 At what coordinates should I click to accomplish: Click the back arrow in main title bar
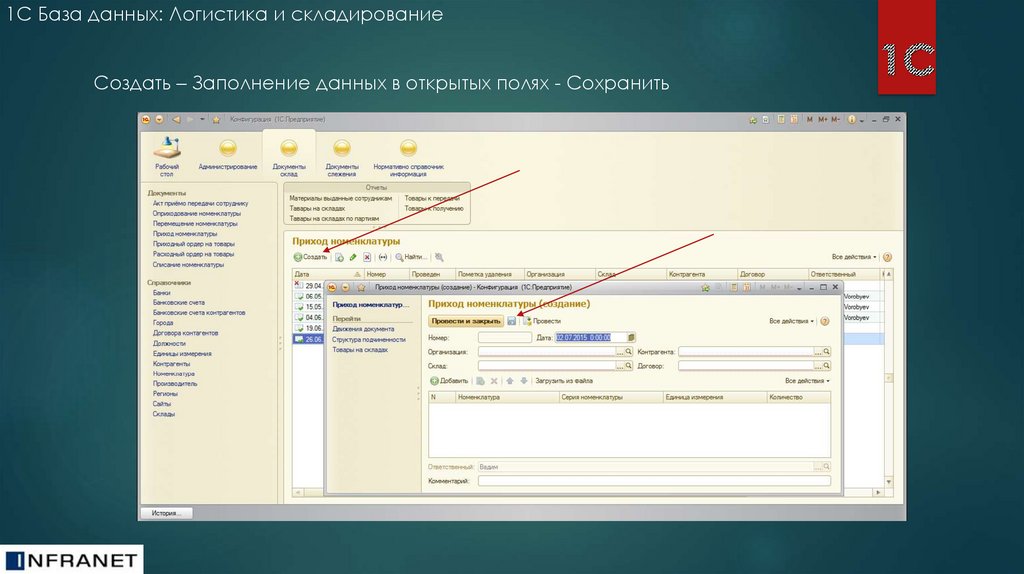[176, 120]
